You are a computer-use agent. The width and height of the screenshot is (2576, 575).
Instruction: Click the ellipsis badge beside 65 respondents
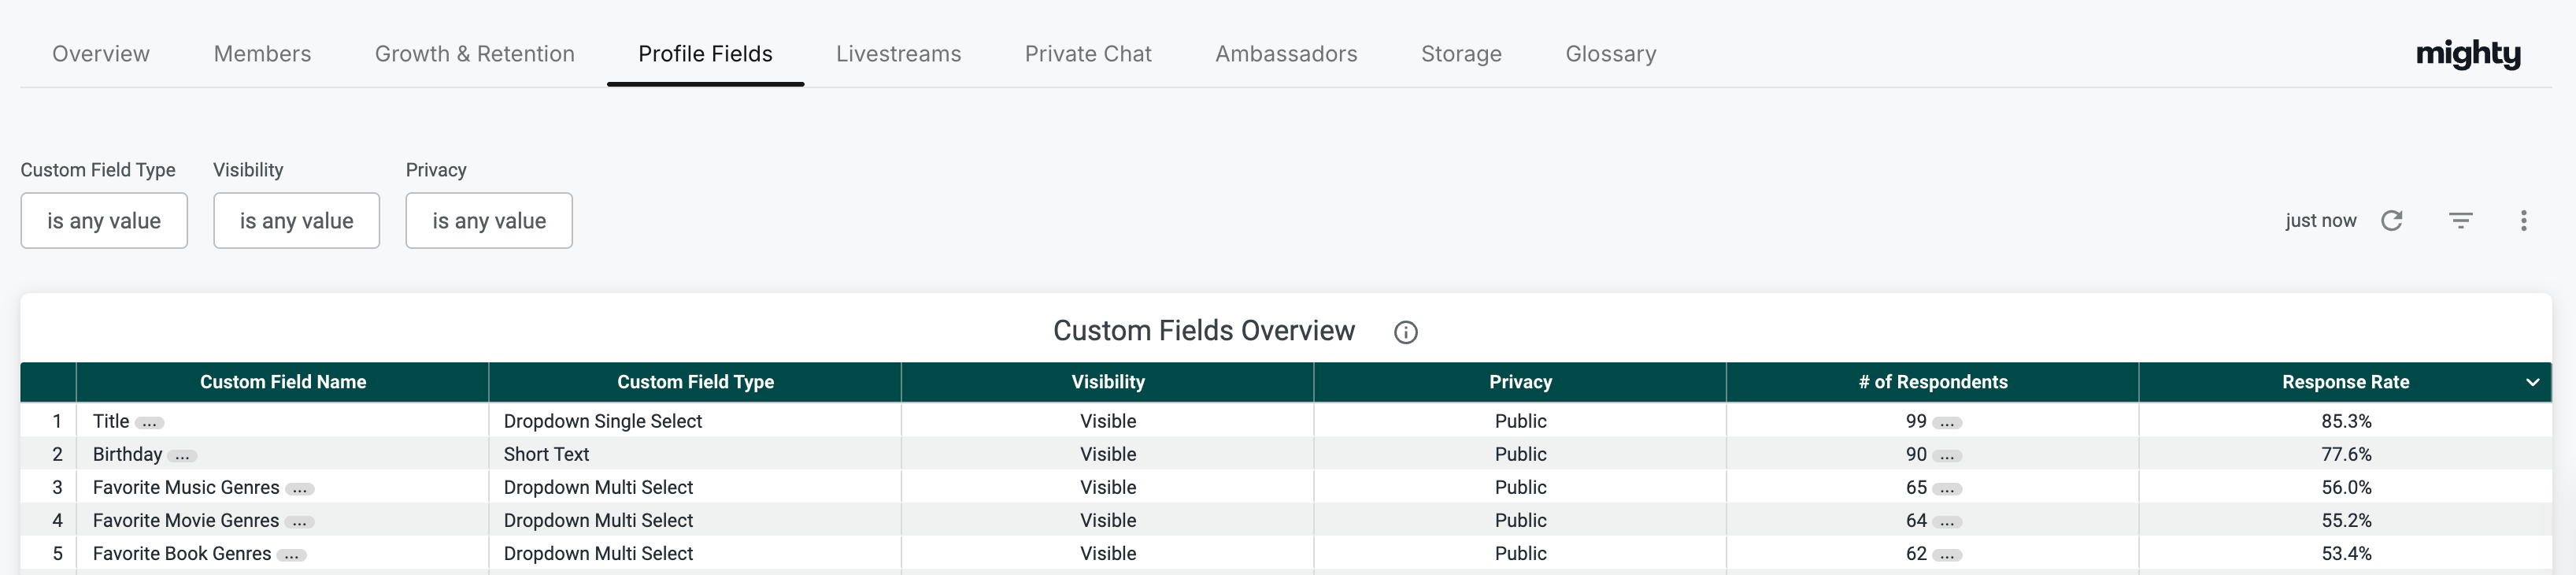tap(1947, 489)
